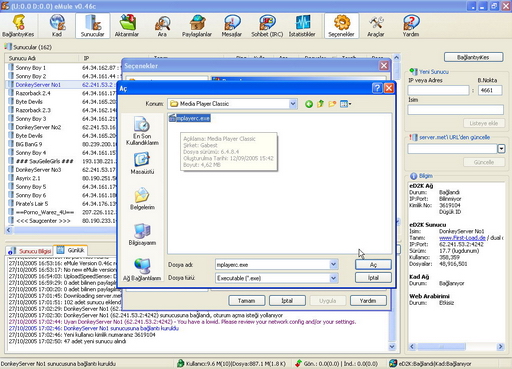Open the Sohbet (IRC) toolbar icon
Screen dimensions: 512x369
click(x=267, y=26)
